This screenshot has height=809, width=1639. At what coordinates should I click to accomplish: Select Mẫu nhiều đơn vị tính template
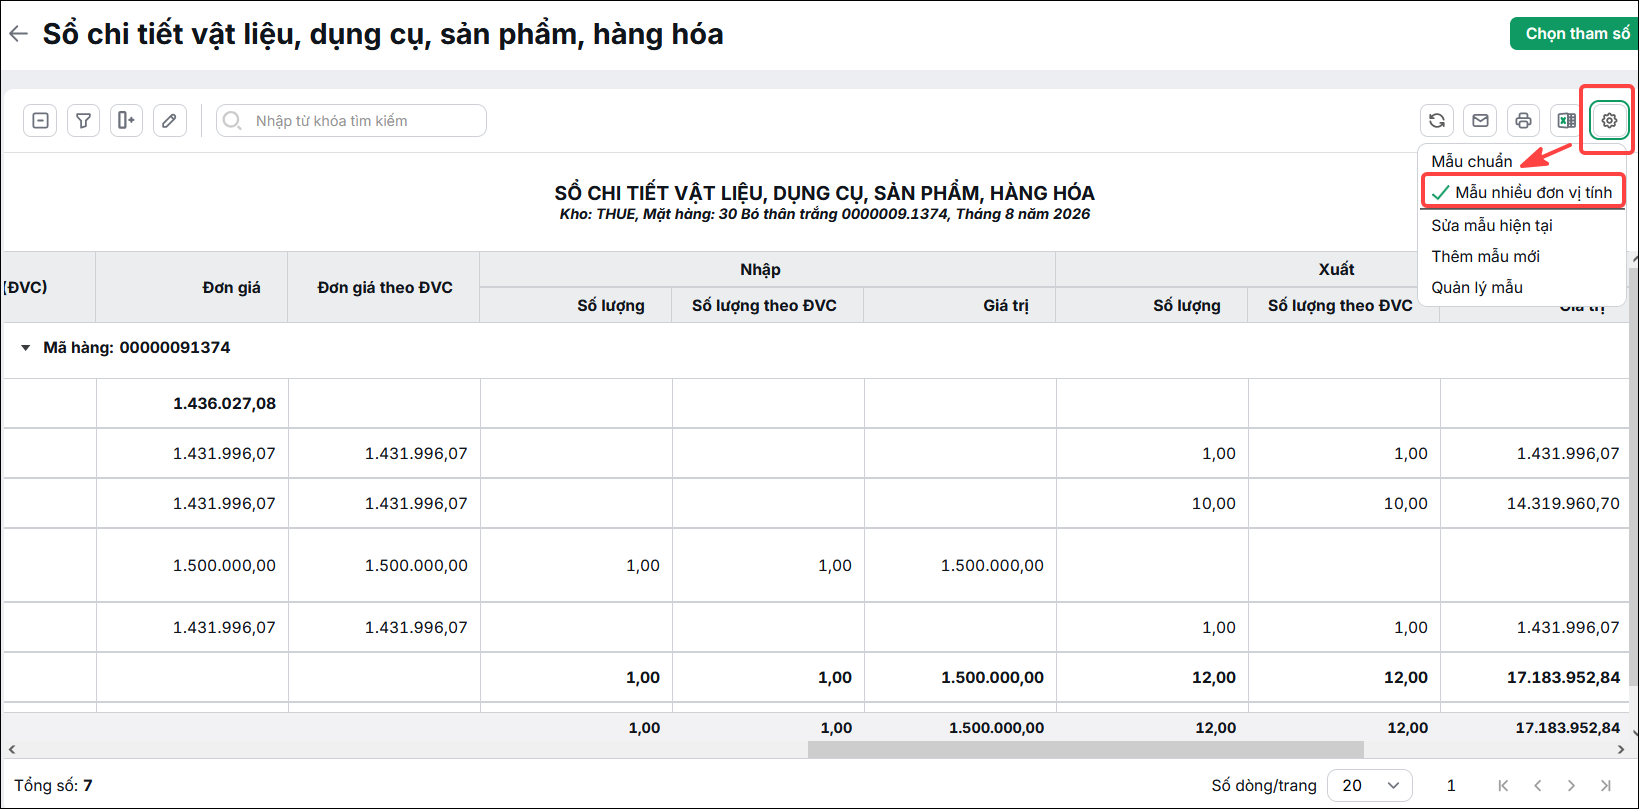[x=1522, y=192]
